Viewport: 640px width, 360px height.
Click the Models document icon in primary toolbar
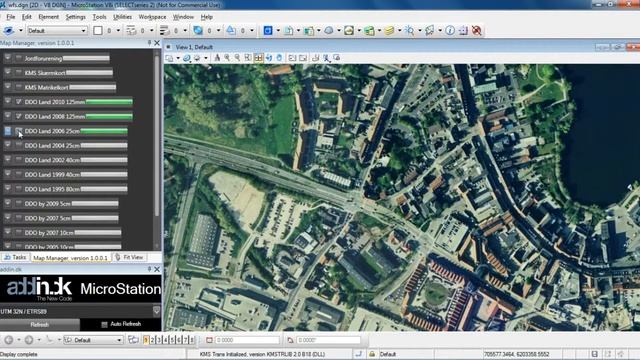coord(288,31)
